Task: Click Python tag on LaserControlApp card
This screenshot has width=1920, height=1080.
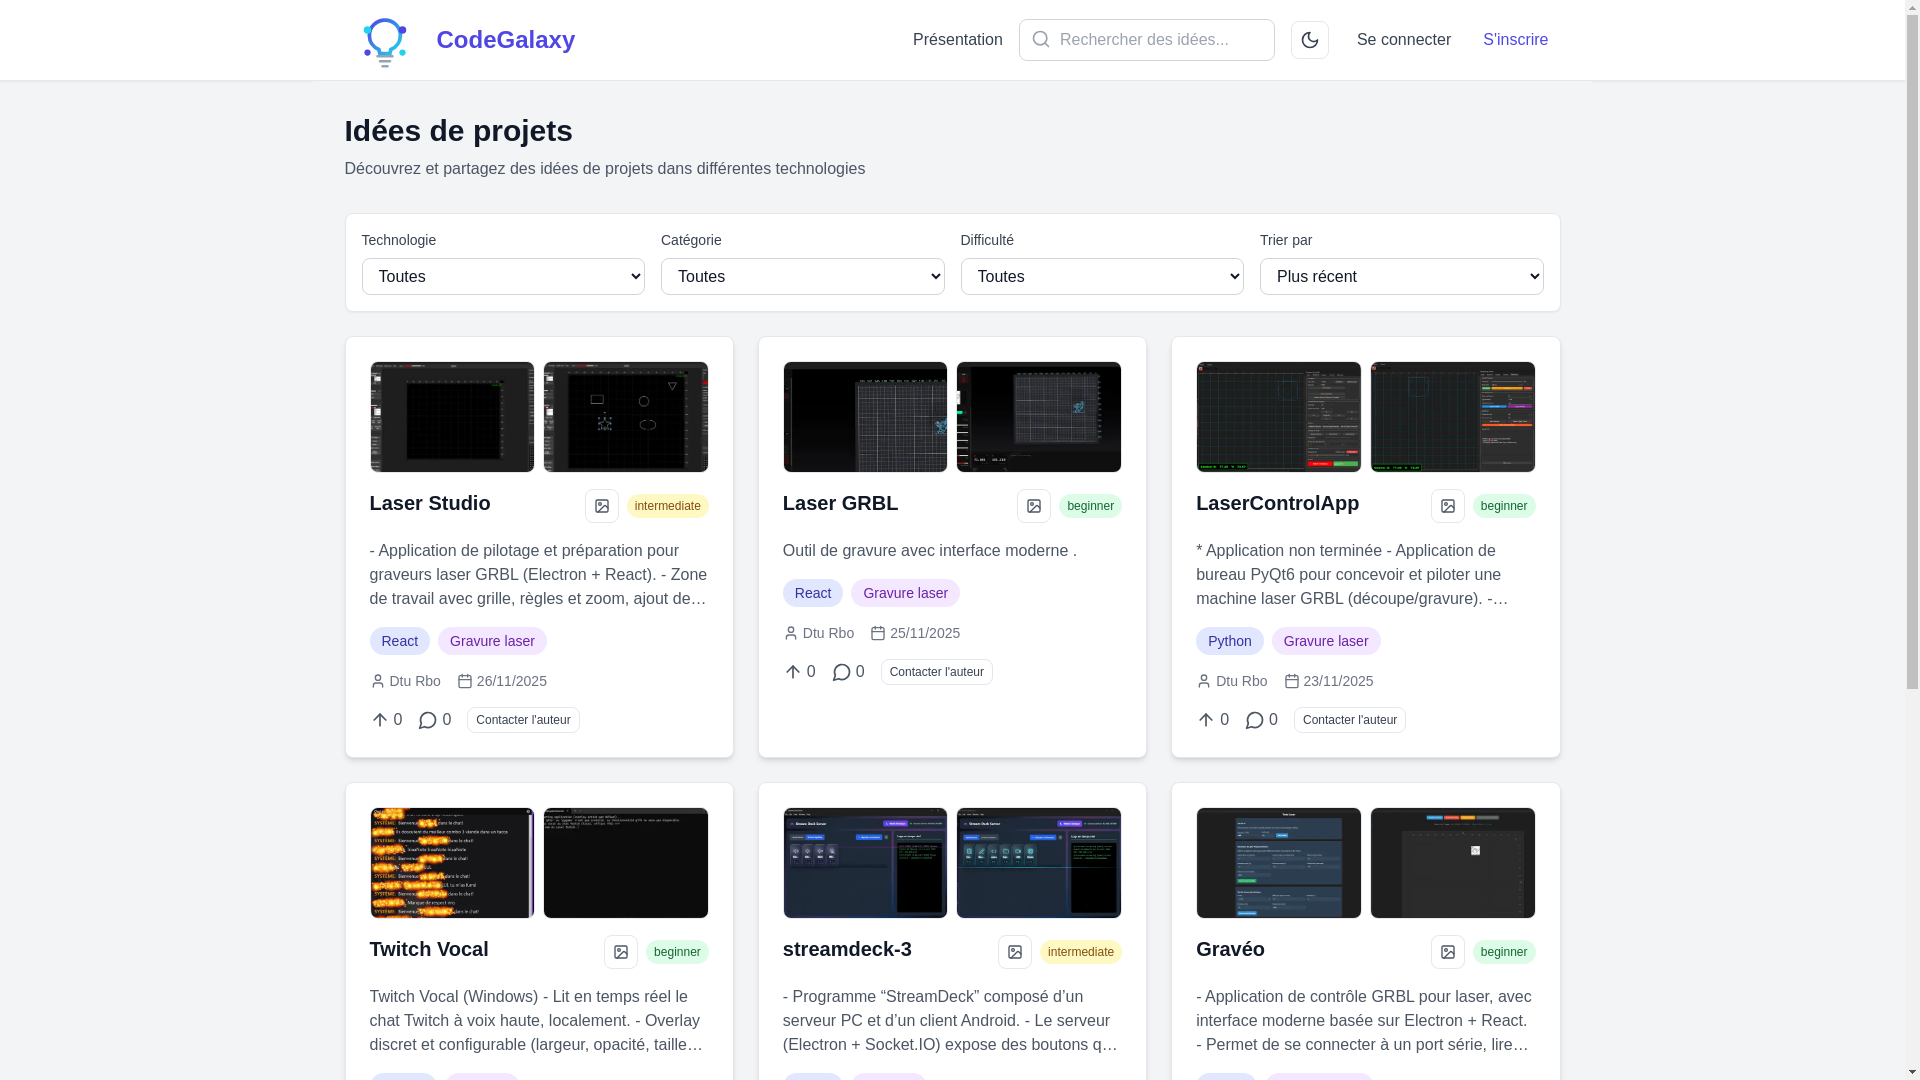Action: [1230, 641]
